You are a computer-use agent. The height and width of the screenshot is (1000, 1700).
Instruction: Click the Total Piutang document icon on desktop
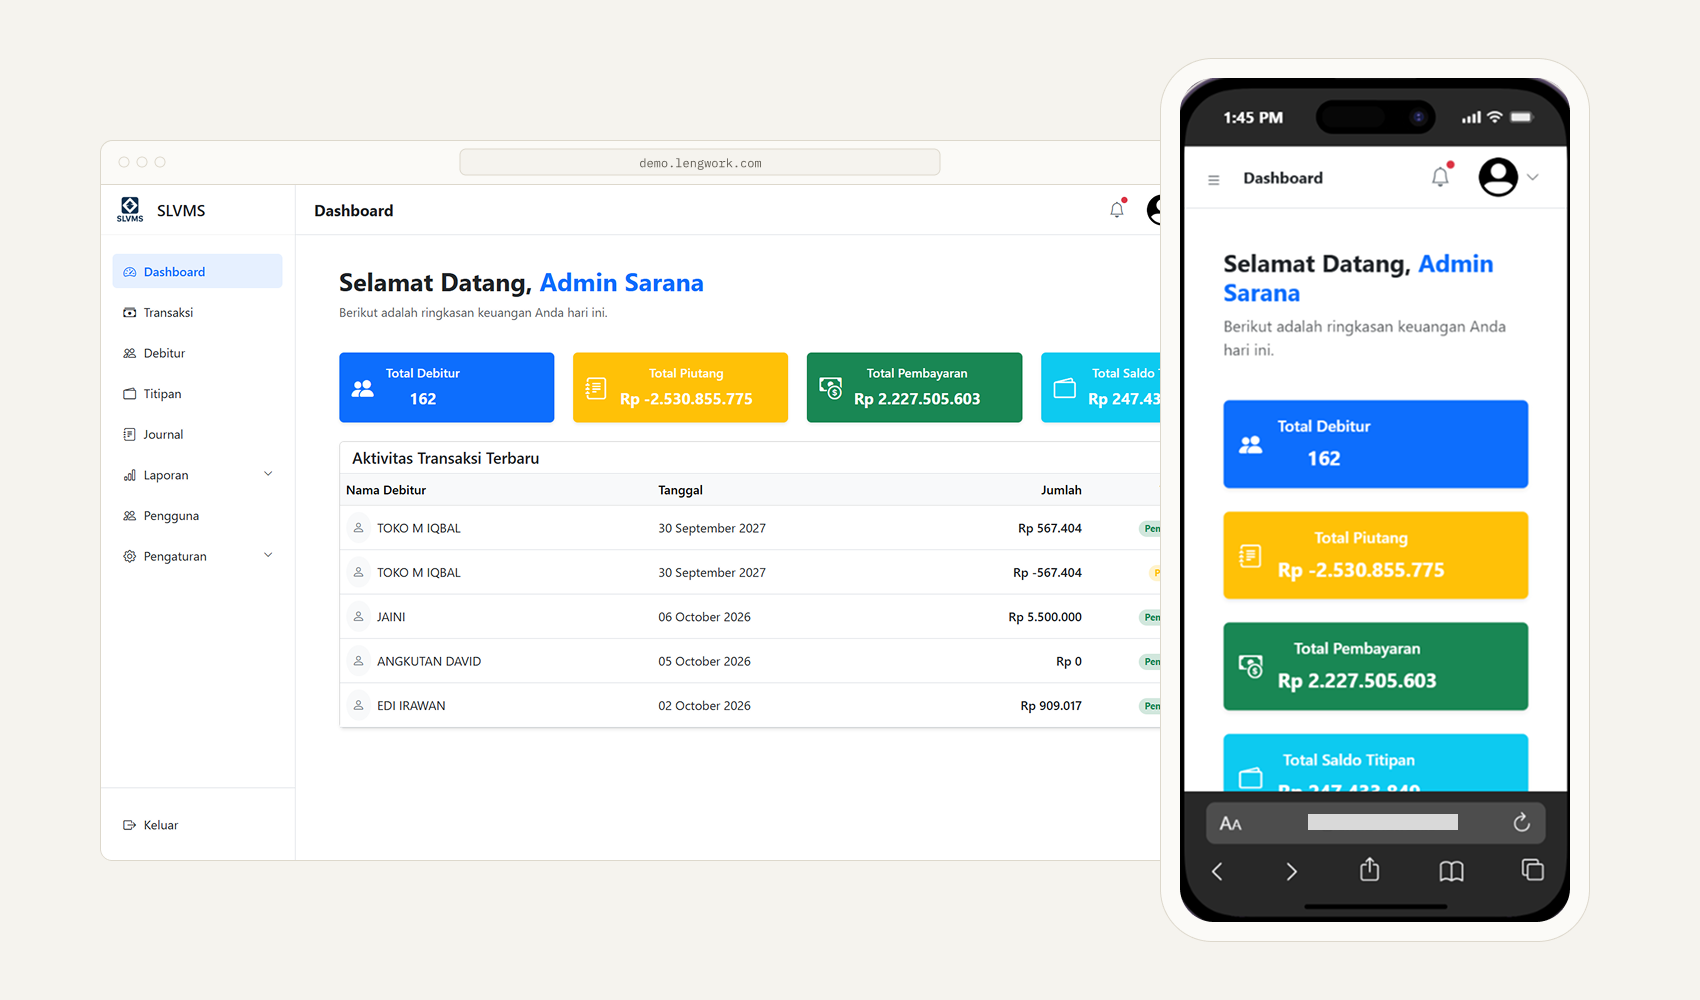(x=596, y=388)
